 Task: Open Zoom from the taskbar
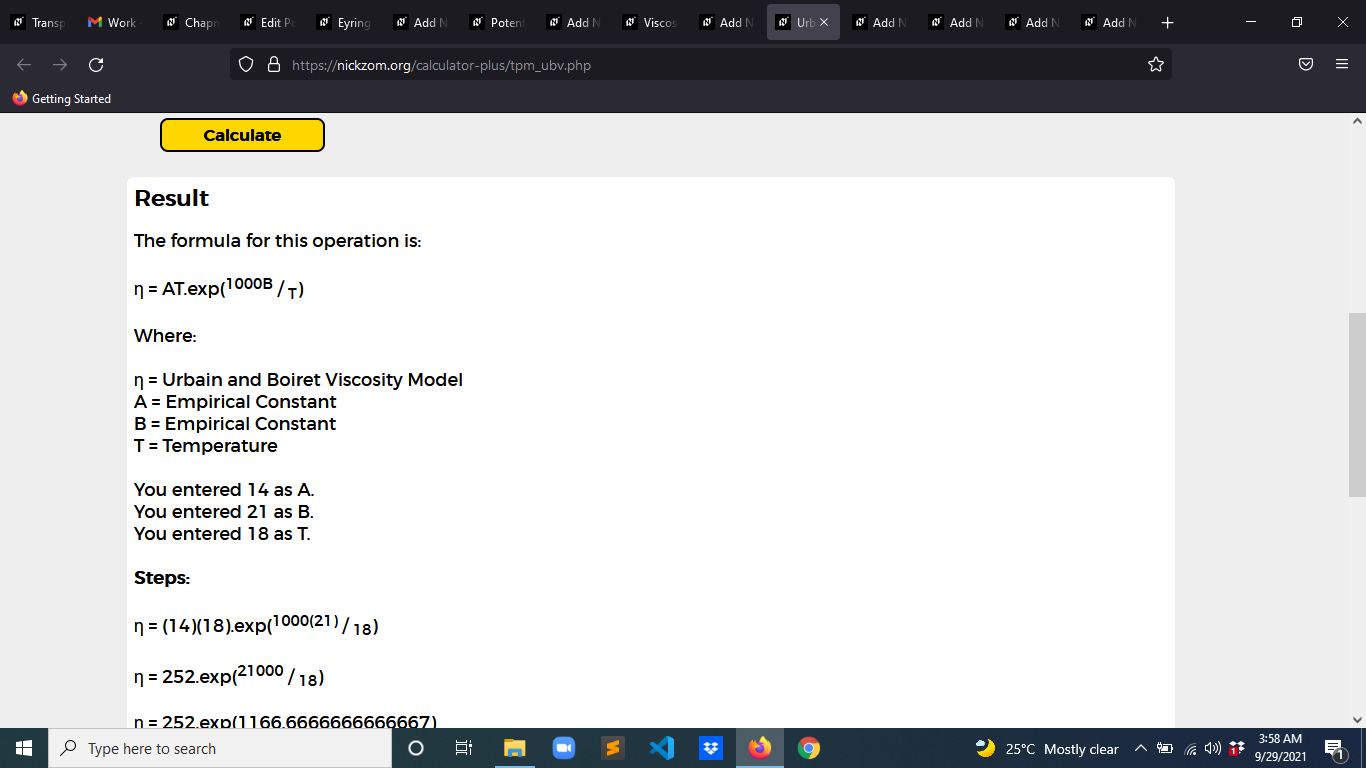563,748
